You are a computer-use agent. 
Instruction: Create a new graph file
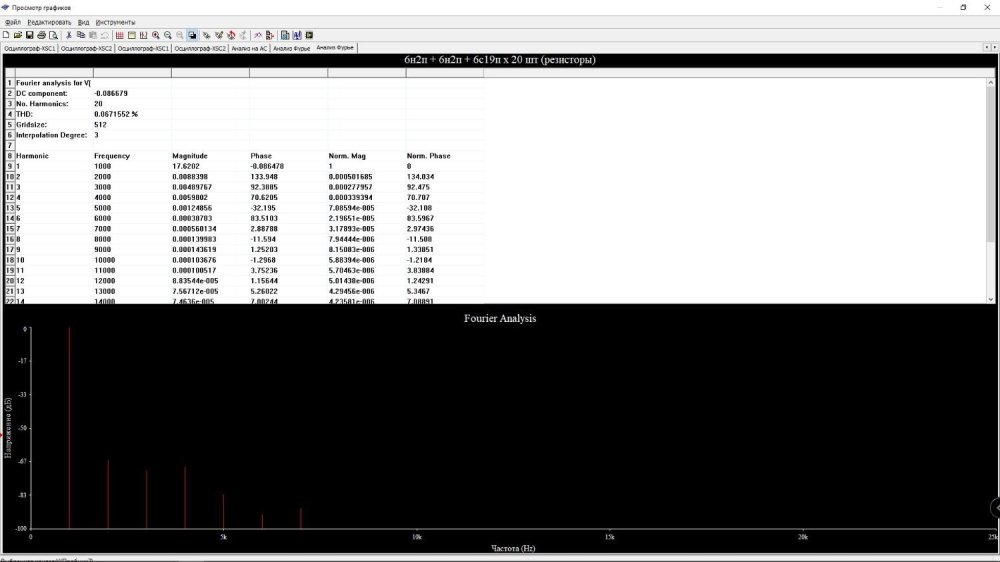(5, 34)
